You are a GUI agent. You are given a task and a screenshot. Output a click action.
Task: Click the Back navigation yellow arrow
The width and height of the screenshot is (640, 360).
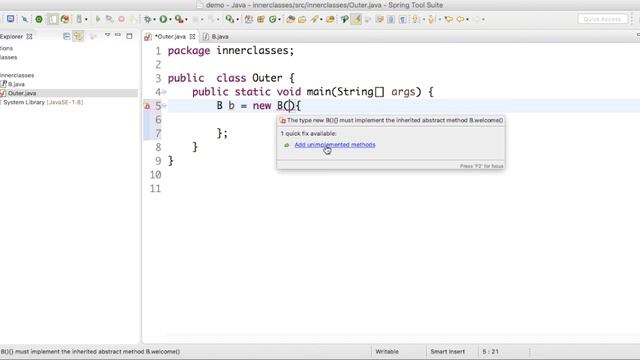[x=460, y=19]
